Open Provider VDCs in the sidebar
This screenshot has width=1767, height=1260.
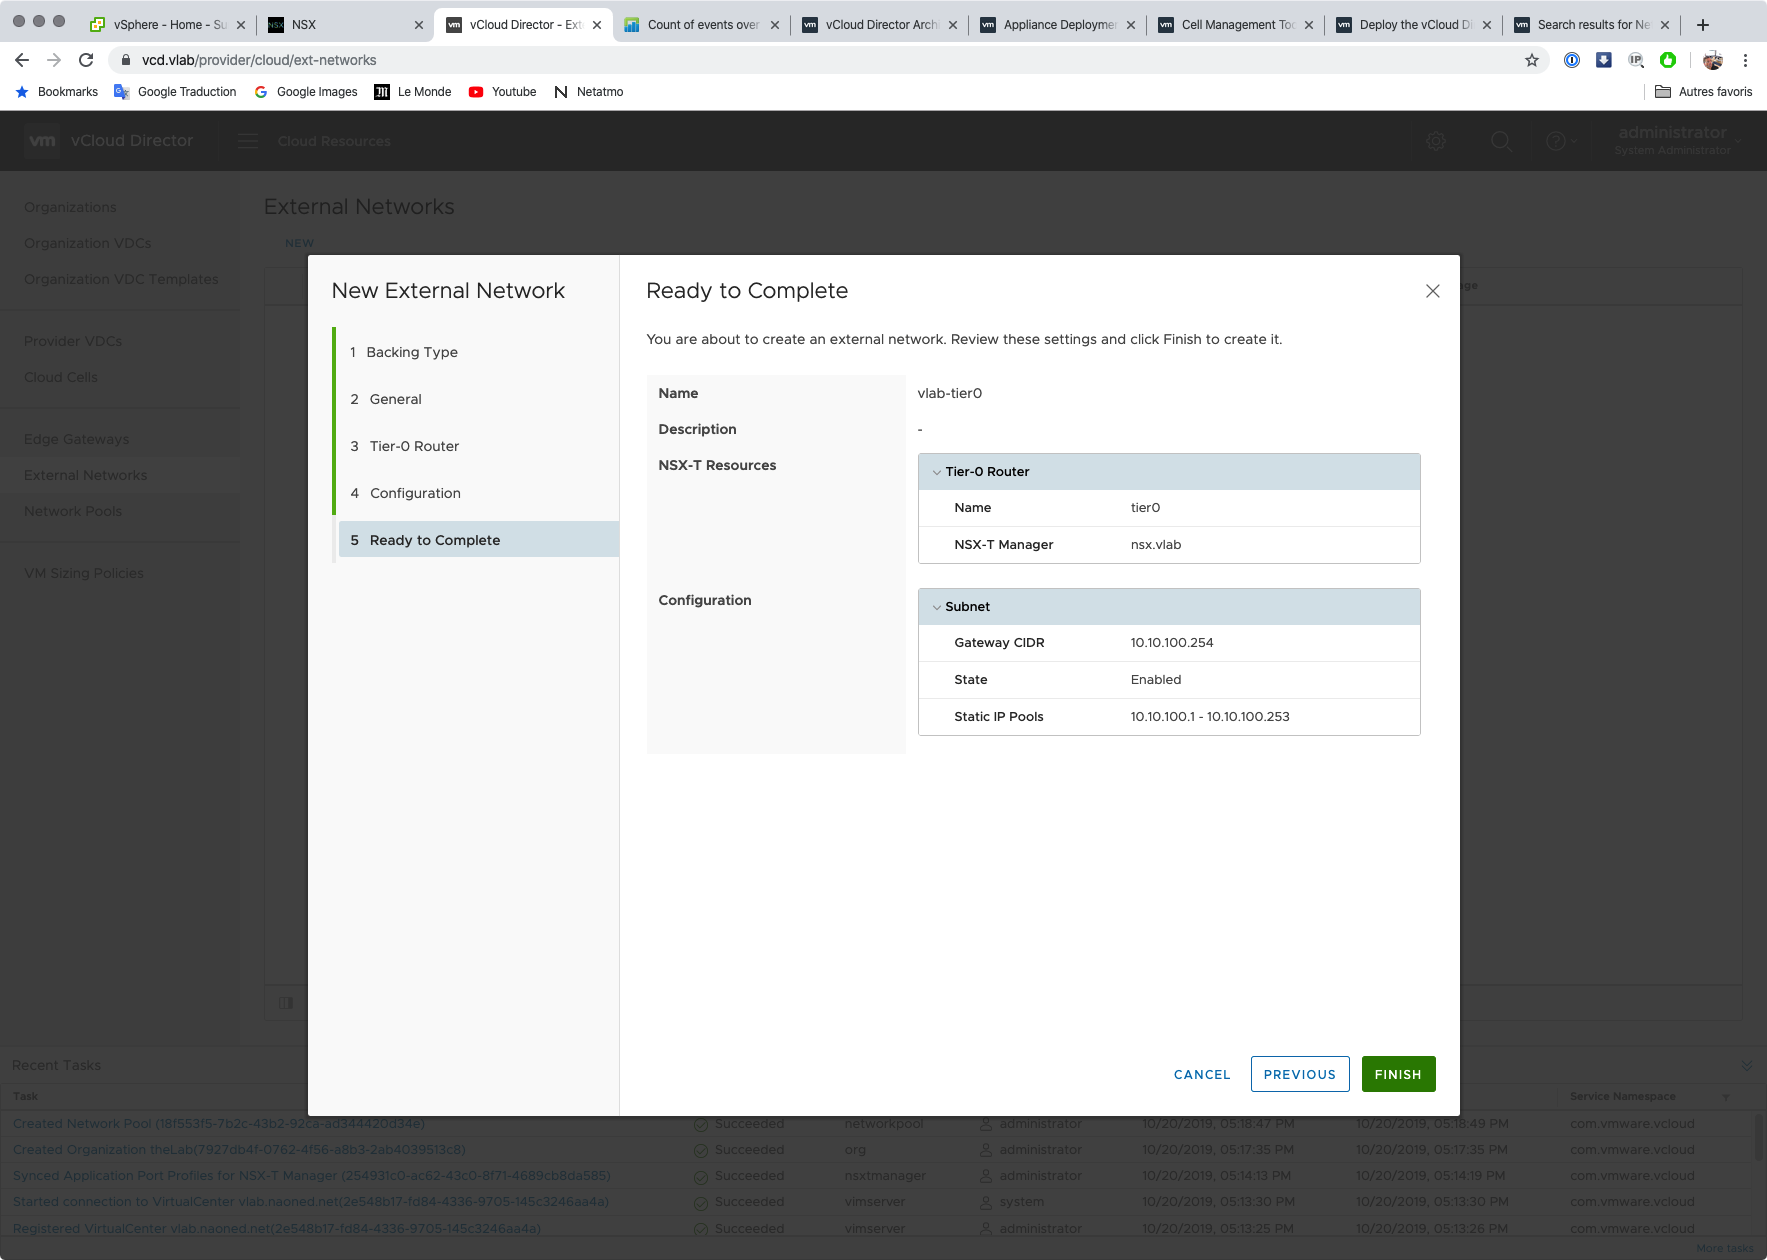73,341
